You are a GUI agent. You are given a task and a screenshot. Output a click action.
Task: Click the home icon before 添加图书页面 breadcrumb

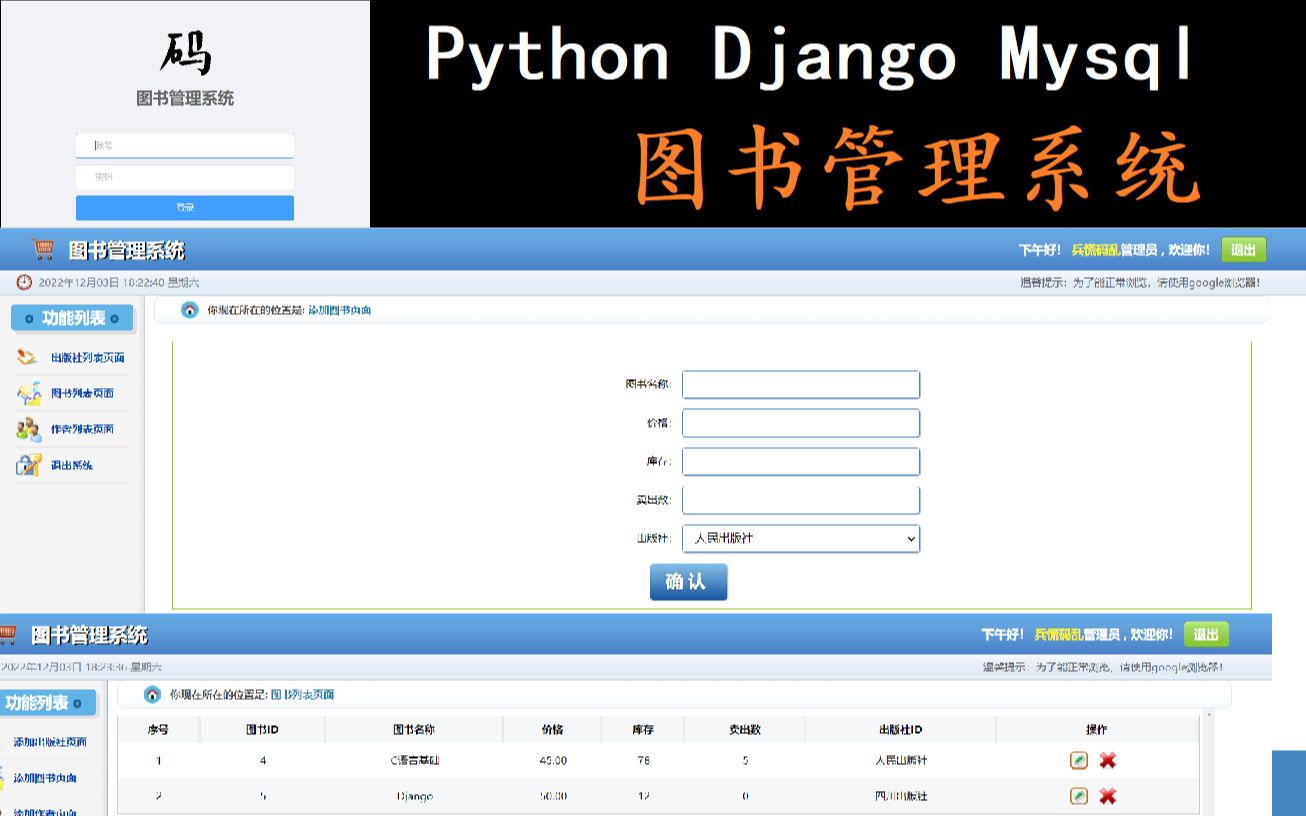tap(190, 310)
